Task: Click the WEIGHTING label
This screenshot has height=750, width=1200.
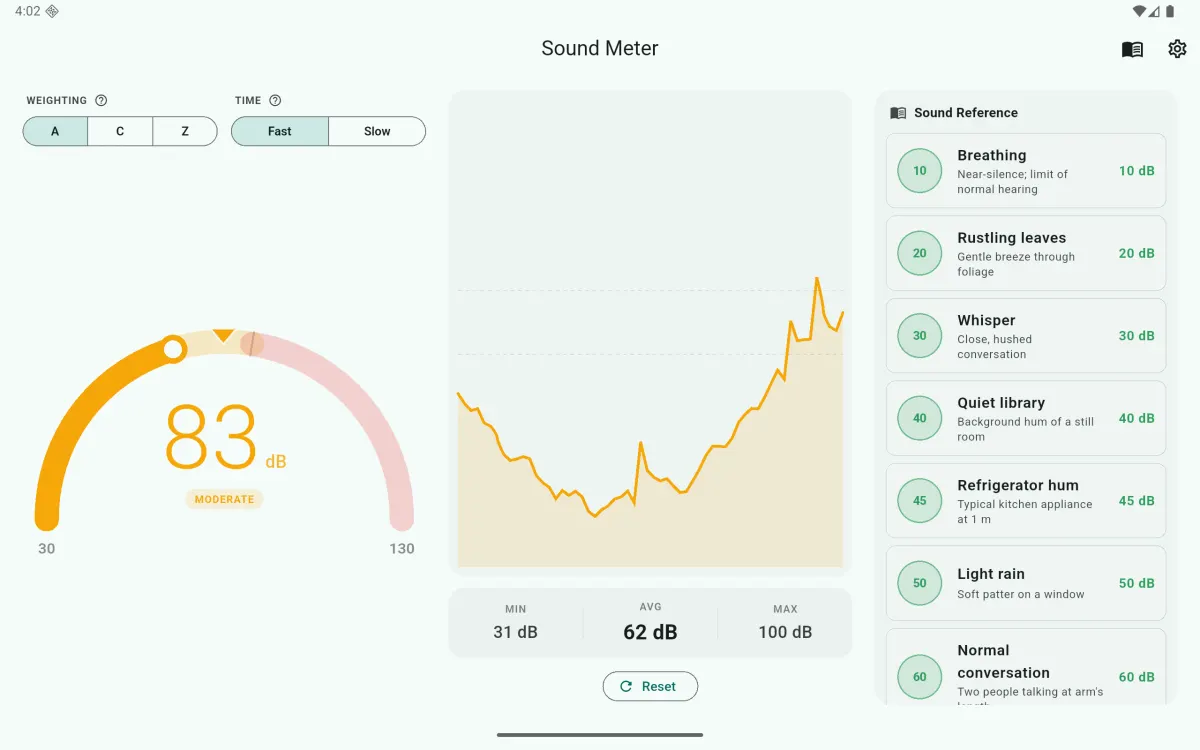Action: (x=56, y=101)
